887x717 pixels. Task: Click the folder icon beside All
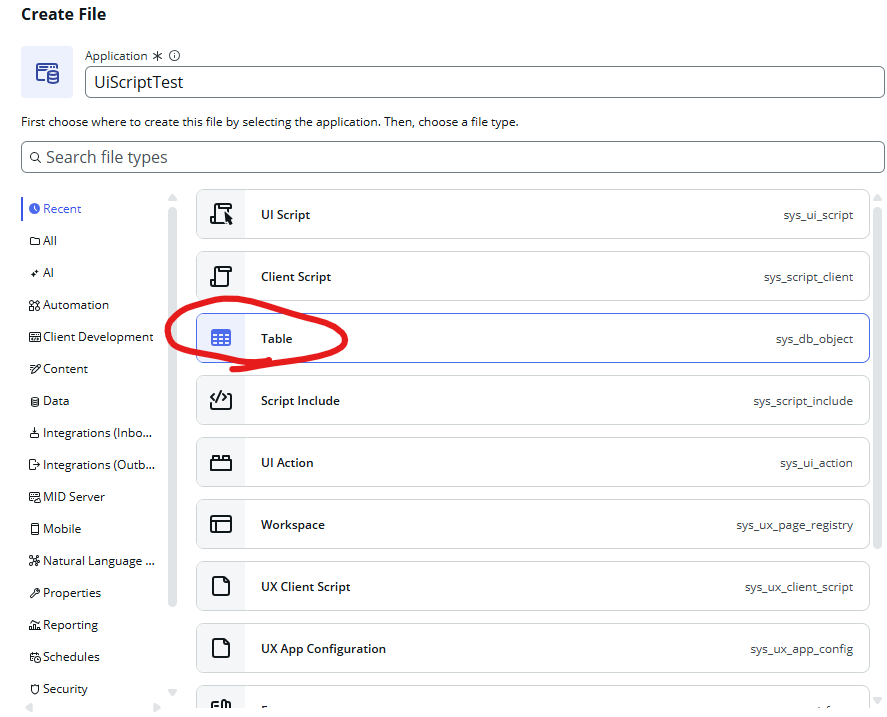(35, 241)
